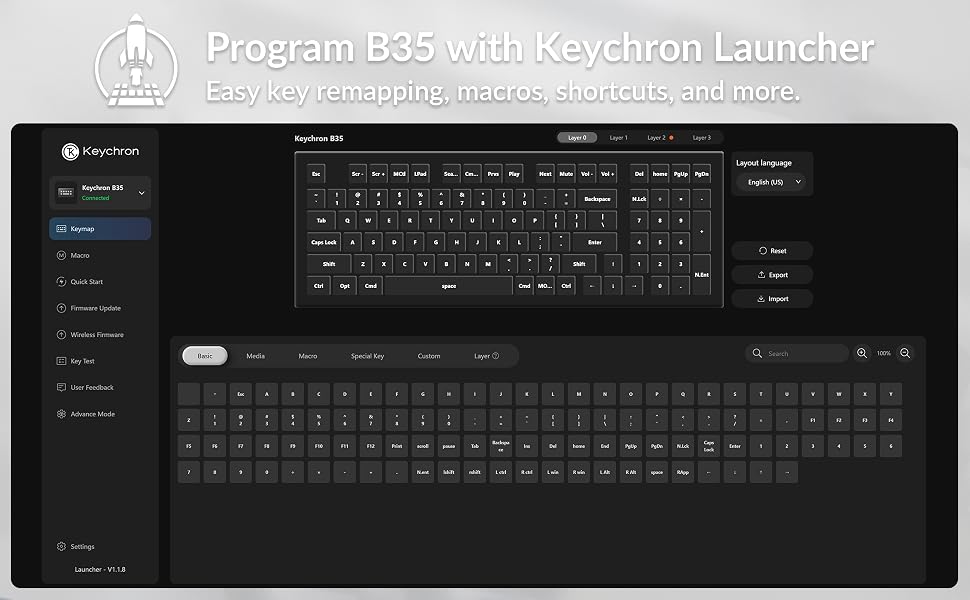Select the N.Lck key on keyboard layout

[639, 199]
